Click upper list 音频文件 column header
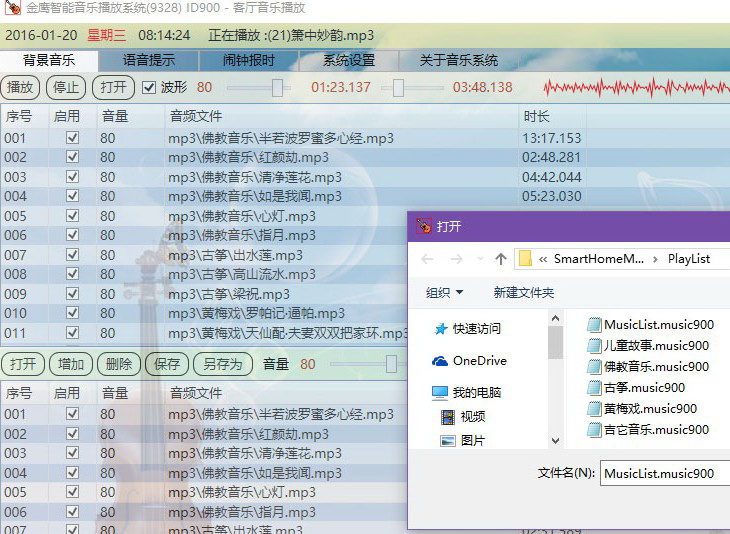 pos(341,116)
